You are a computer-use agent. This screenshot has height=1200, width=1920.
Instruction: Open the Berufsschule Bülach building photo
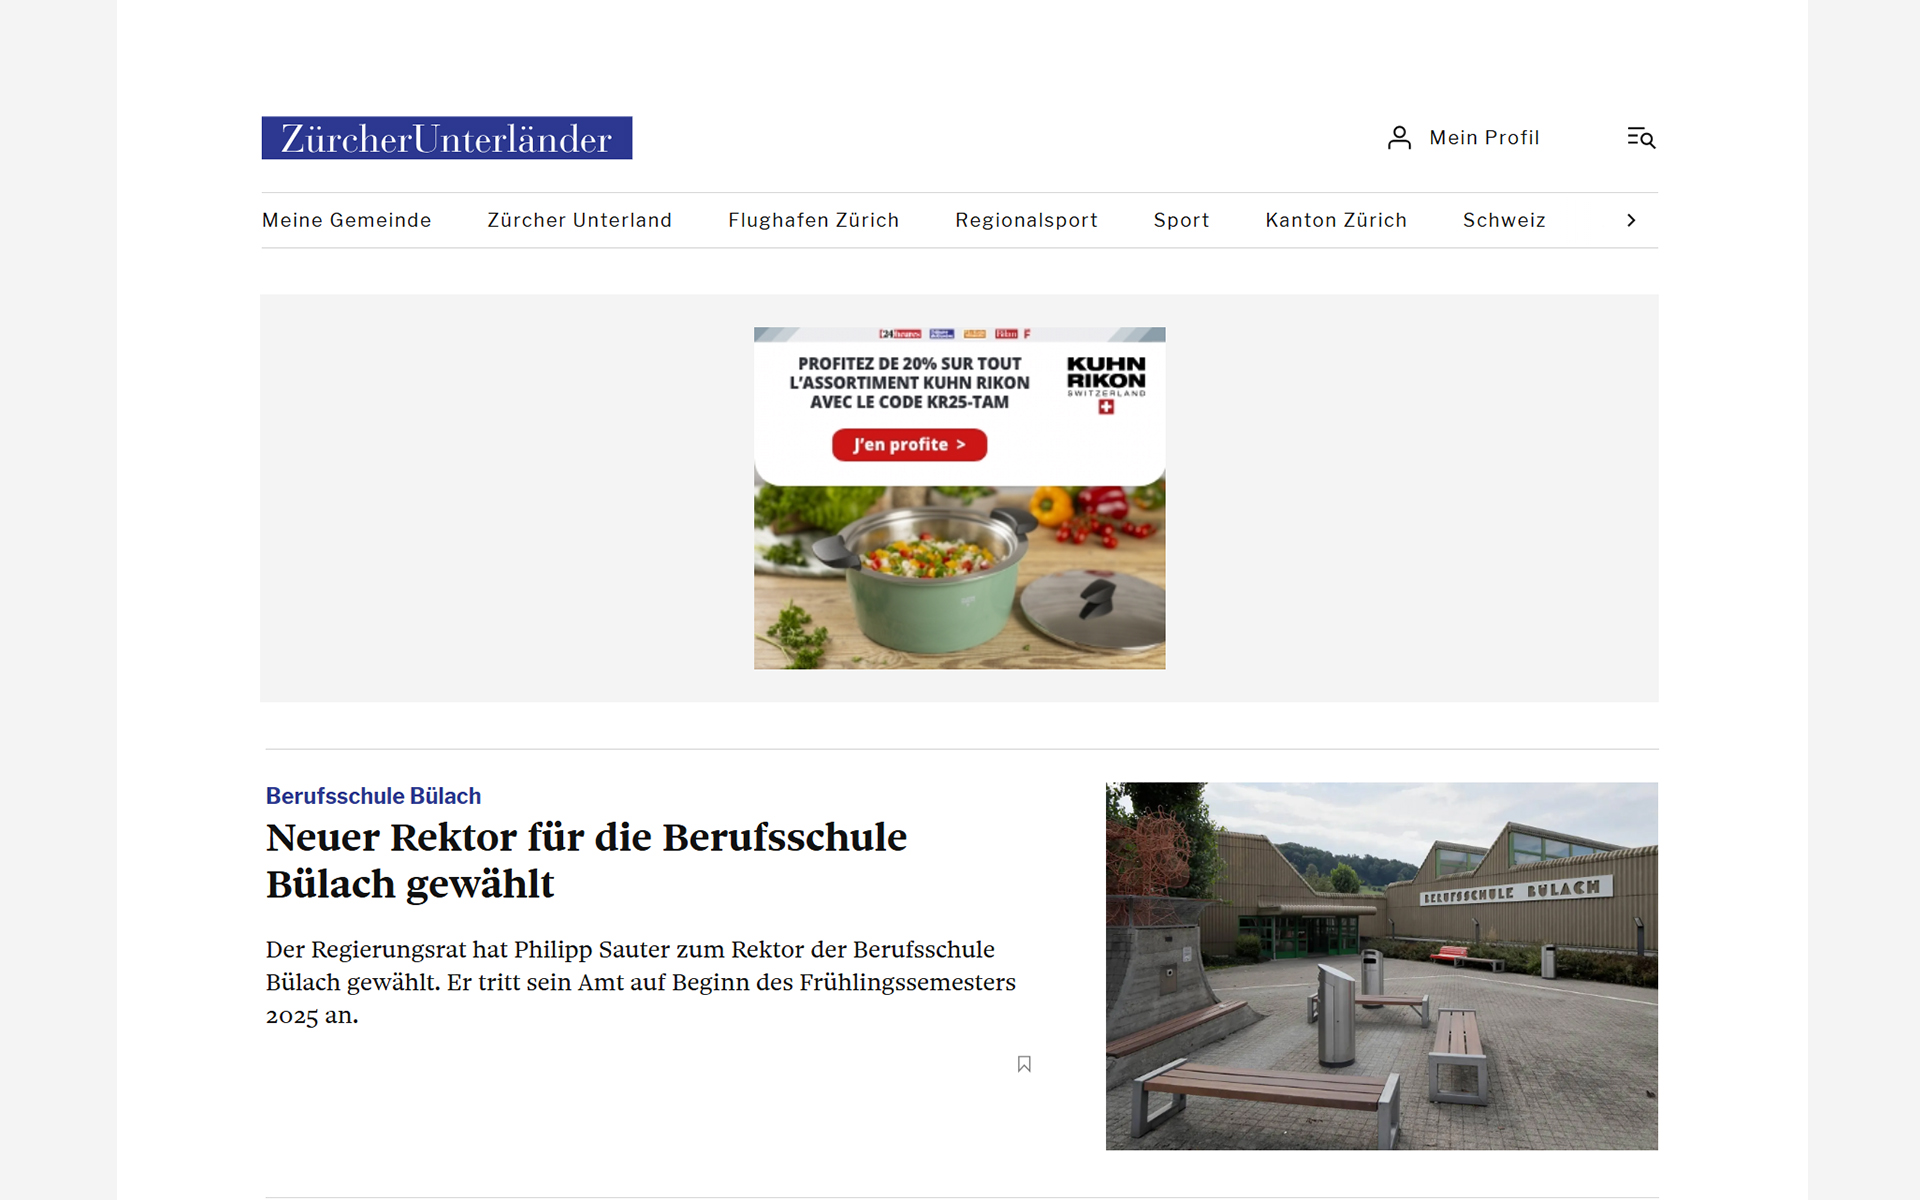pyautogui.click(x=1381, y=966)
